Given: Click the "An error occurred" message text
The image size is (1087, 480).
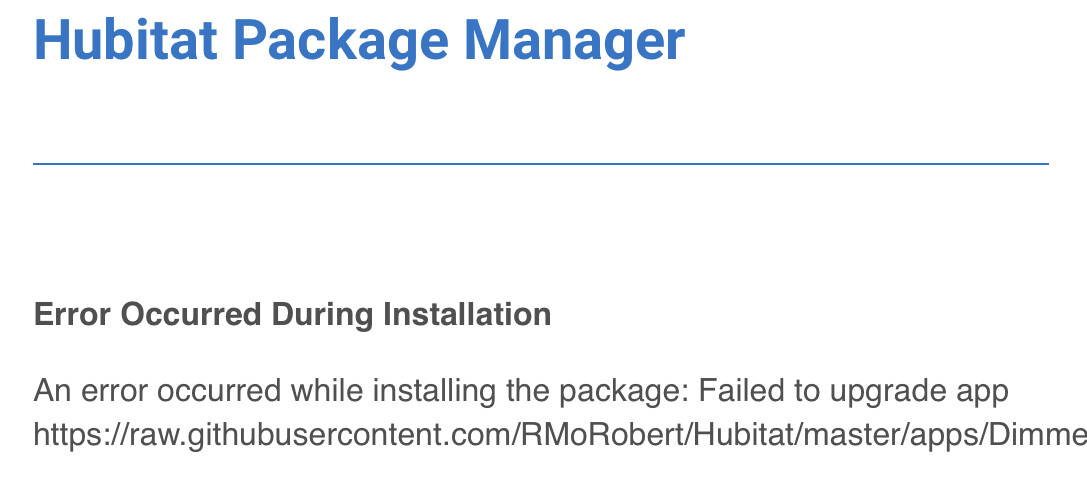Looking at the screenshot, I should (x=158, y=392).
